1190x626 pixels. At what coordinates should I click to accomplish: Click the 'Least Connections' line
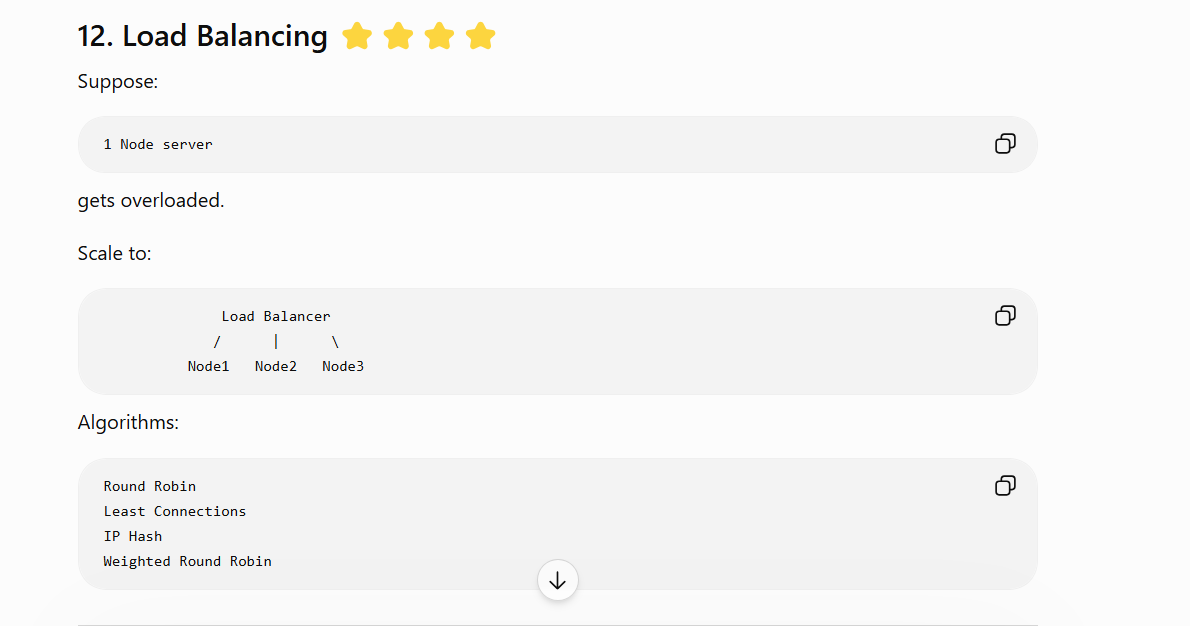click(175, 511)
